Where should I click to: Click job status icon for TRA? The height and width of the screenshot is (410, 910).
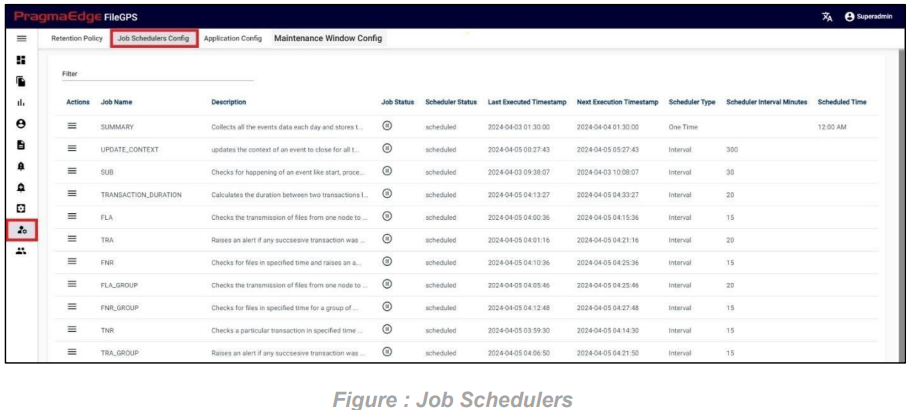[x=387, y=239]
